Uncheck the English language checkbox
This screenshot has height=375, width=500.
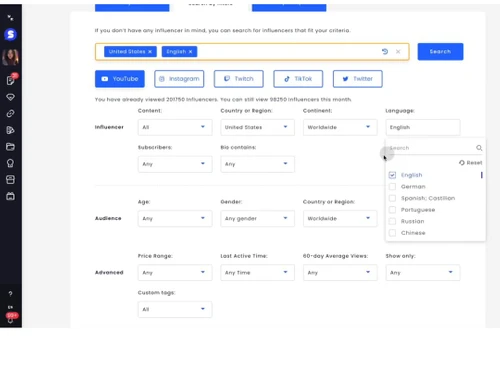coord(392,175)
